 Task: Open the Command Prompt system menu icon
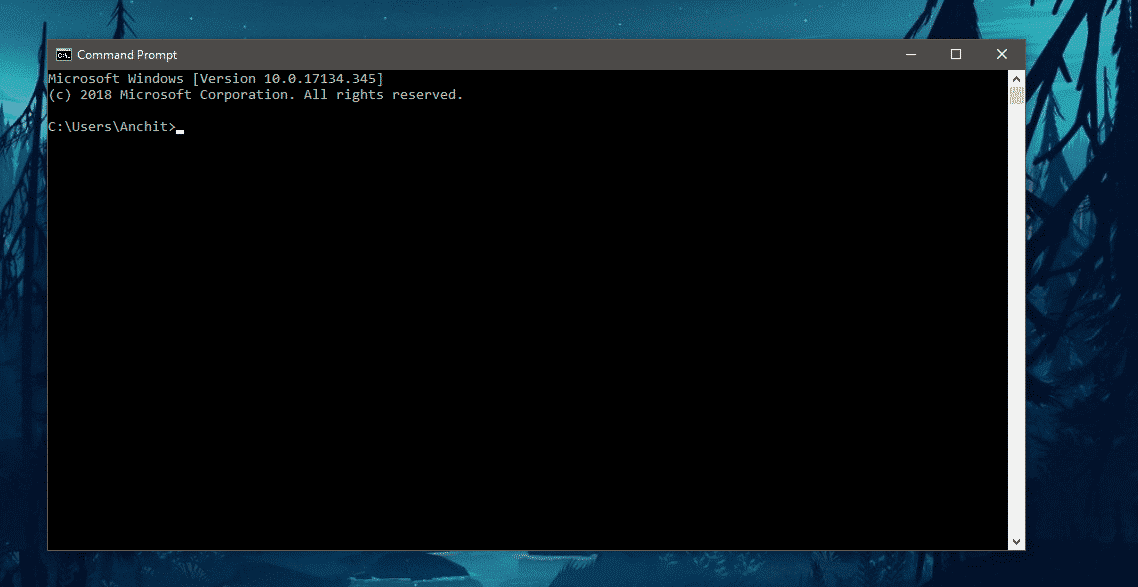(x=64, y=54)
